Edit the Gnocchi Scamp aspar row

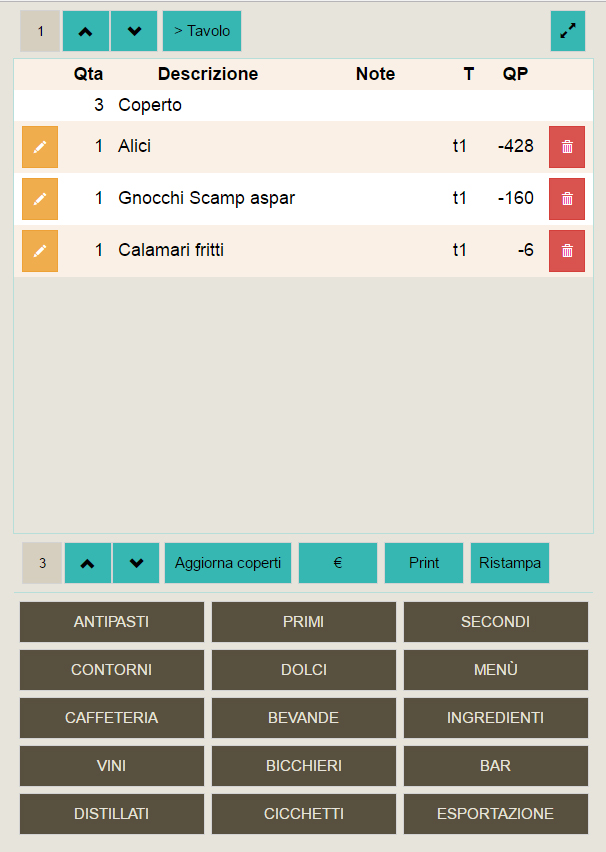tap(40, 199)
